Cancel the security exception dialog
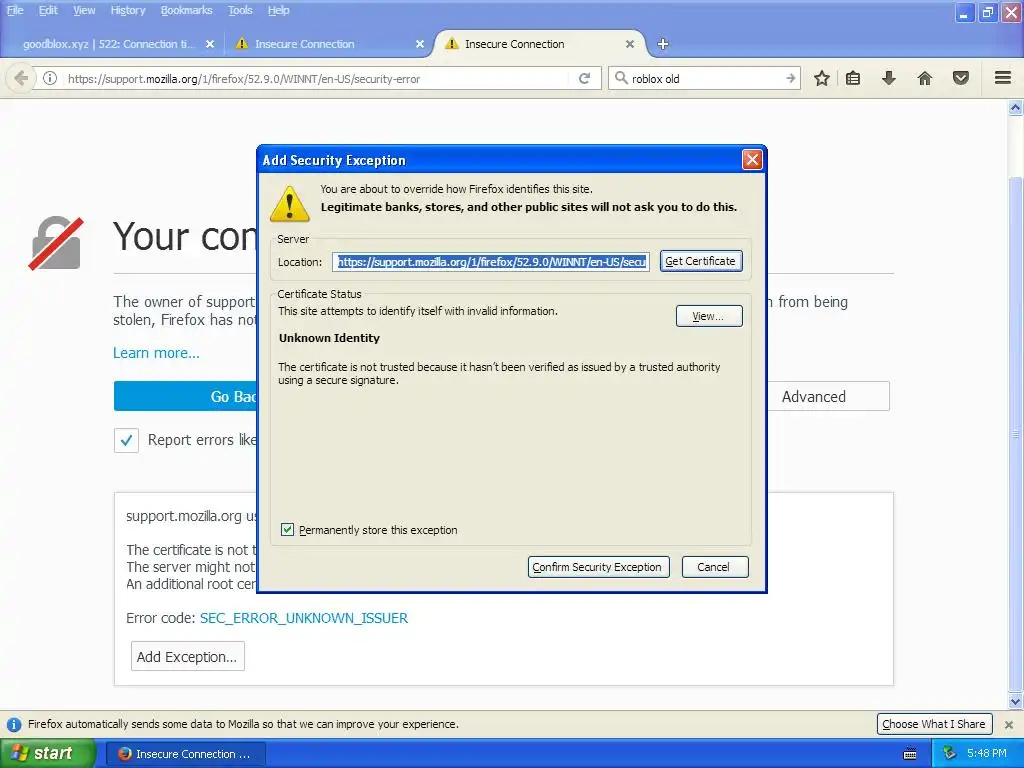1024x768 pixels. coord(714,567)
